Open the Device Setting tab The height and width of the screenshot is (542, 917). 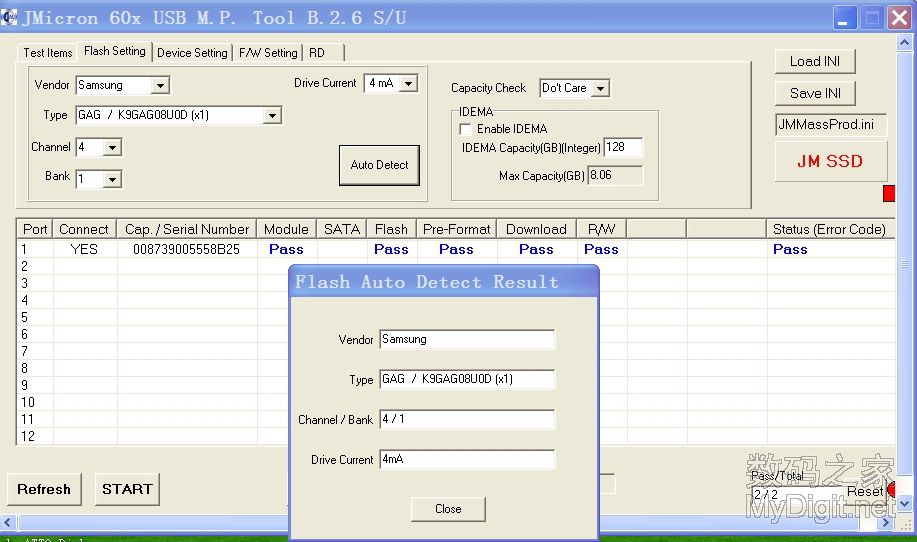pyautogui.click(x=192, y=53)
